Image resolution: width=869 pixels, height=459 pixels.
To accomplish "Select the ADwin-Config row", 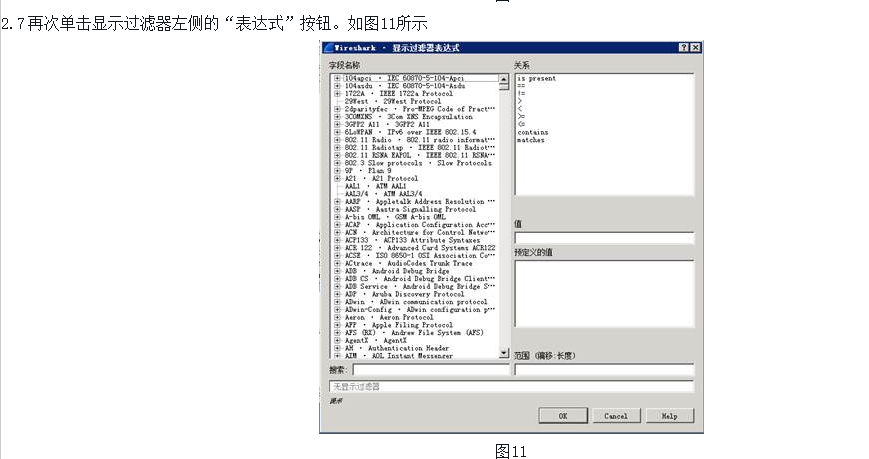I will tap(420, 310).
